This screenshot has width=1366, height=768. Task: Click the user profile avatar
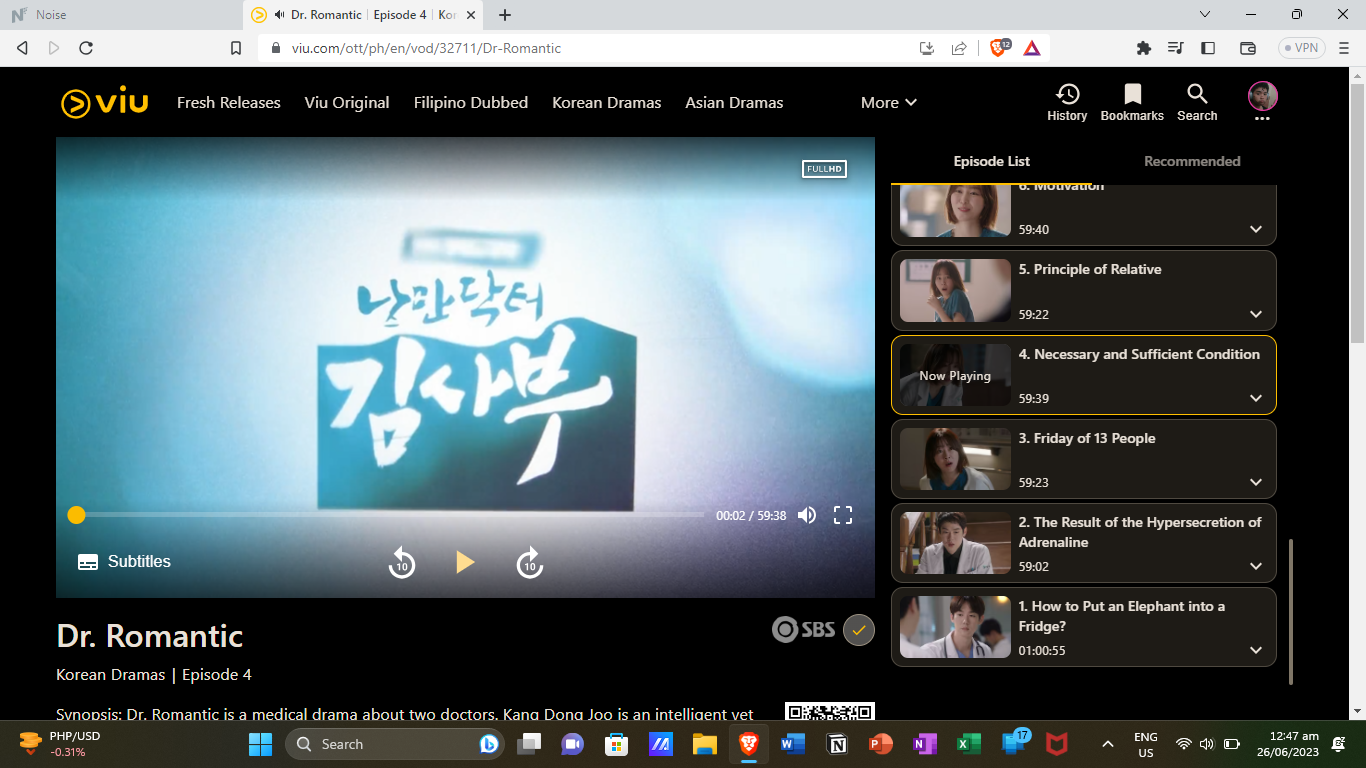click(x=1262, y=96)
